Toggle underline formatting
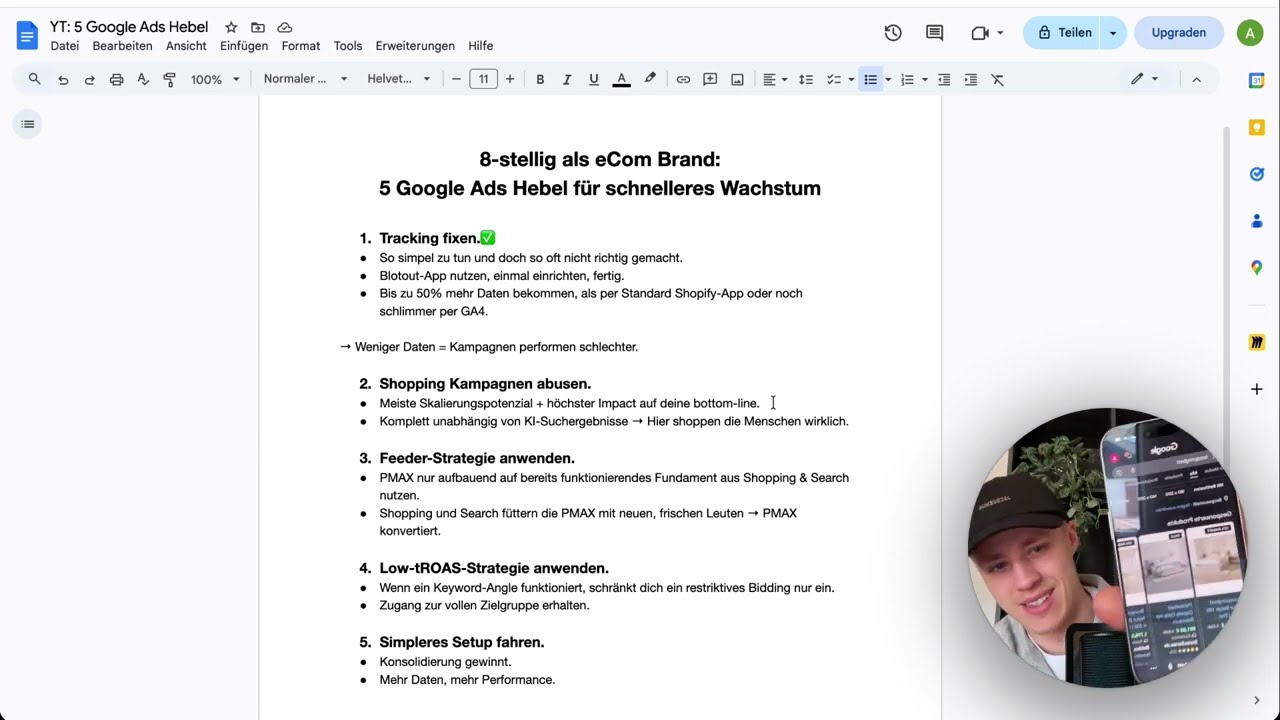The image size is (1280, 720). (594, 79)
